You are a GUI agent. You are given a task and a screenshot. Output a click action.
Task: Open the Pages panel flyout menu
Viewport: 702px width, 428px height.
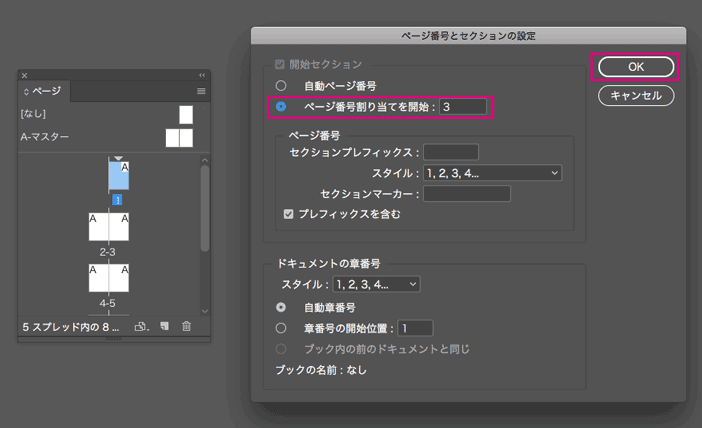(x=200, y=91)
